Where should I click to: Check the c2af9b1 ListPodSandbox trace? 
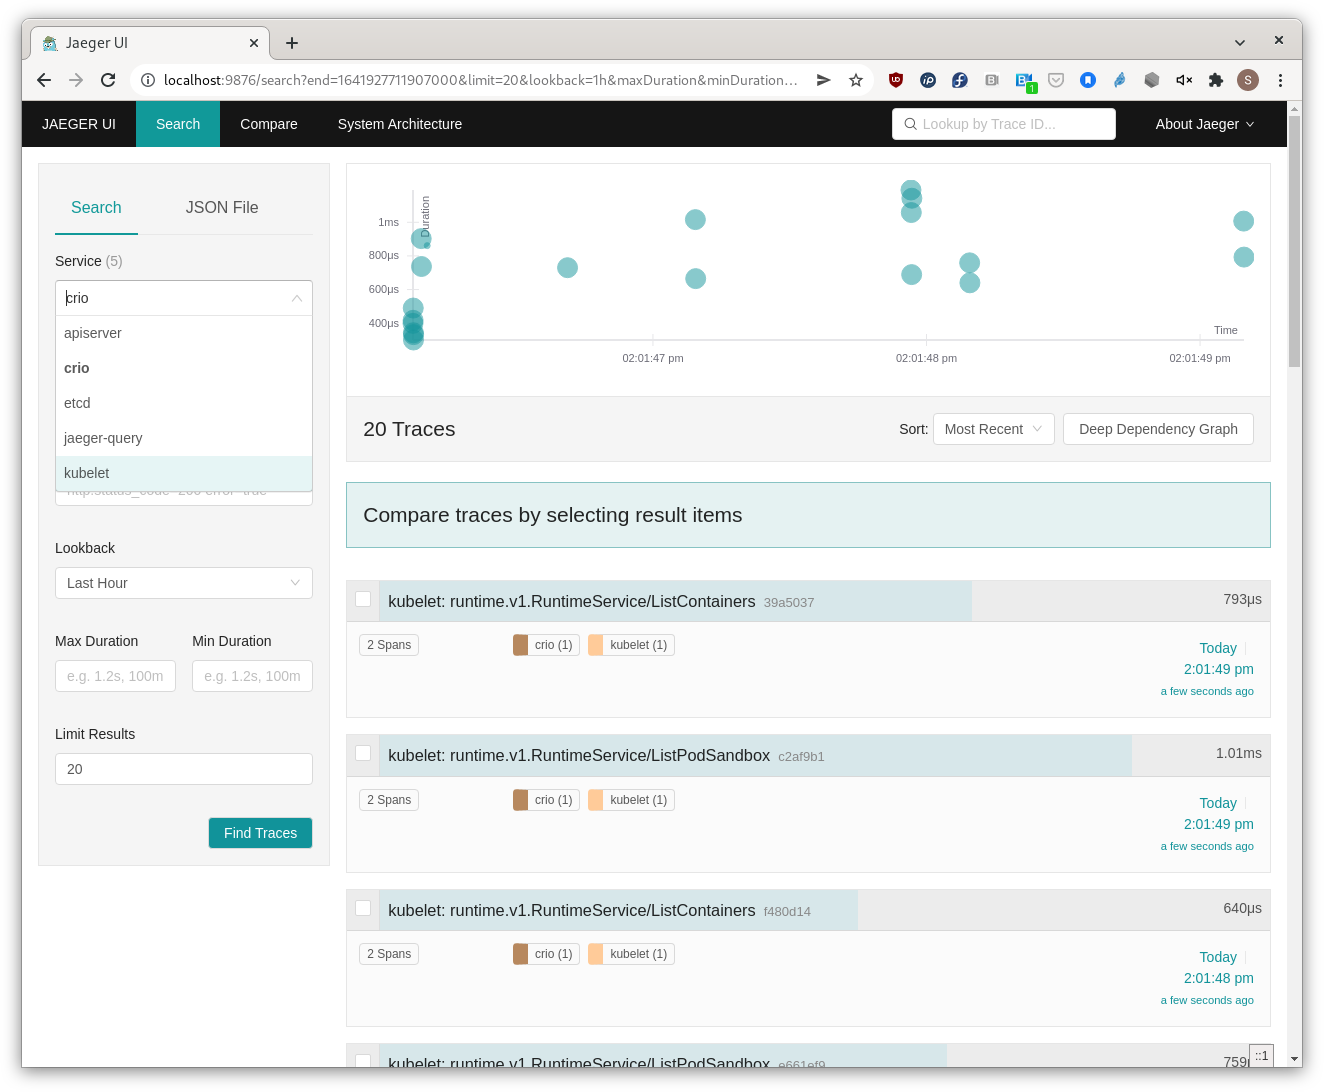[x=363, y=753]
